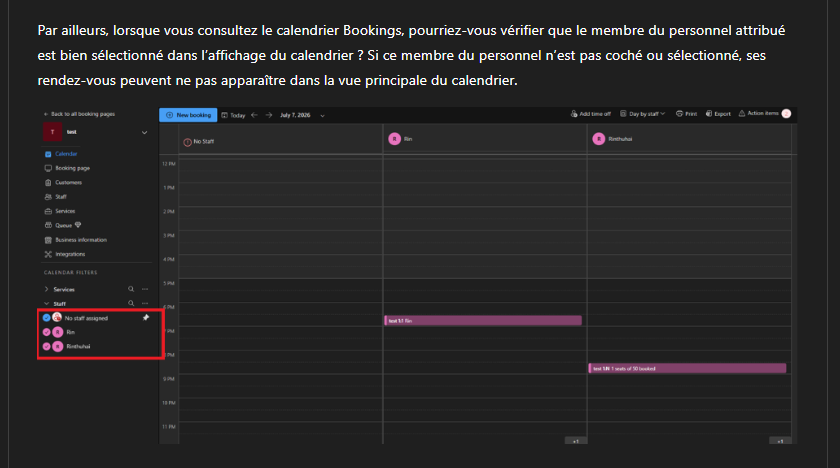Jump to Today in the calendar
This screenshot has height=468, width=840.
233,115
